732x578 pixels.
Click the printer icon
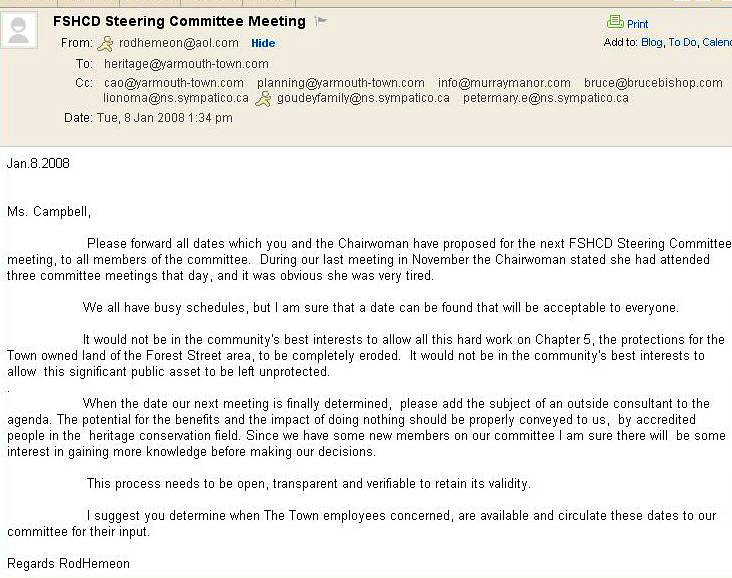point(615,23)
